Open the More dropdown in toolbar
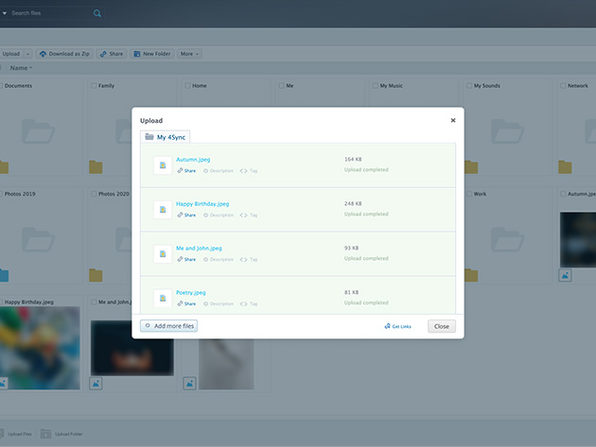This screenshot has width=596, height=447. click(x=189, y=54)
